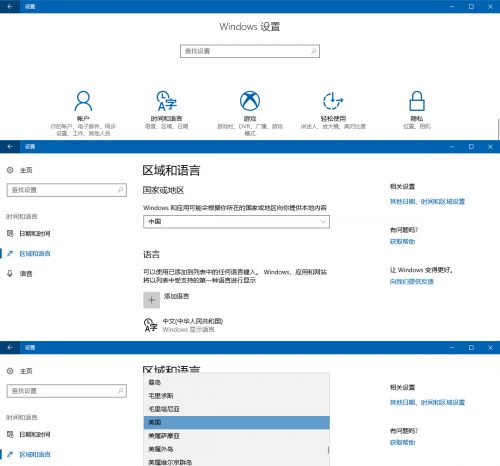Open the 时间和语言 settings icon
This screenshot has width=500, height=466.
166,101
